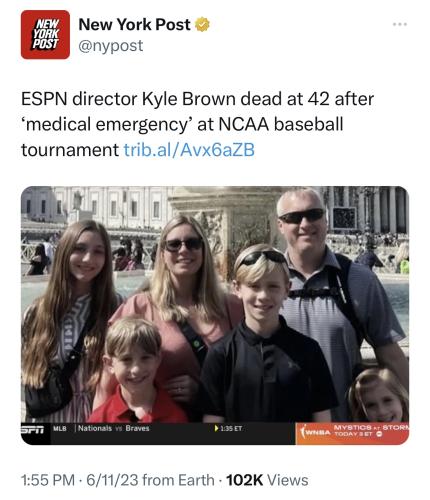Click the New York Post display name
430x500 pixels.
coord(134,24)
